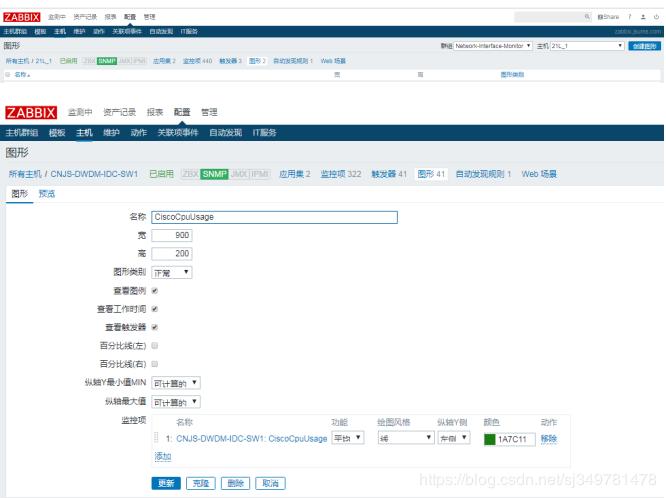Screen dimensions: 666x498
Task: Select 主机群组 in the lower page's blue submenu
Action: tap(22, 133)
